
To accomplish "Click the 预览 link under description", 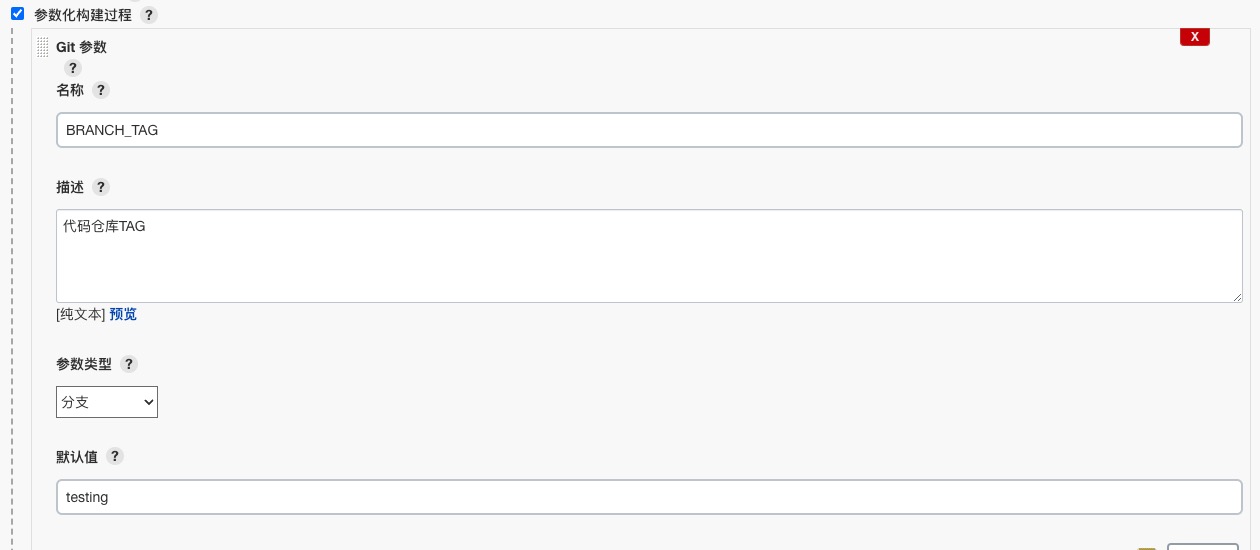I will pos(123,314).
